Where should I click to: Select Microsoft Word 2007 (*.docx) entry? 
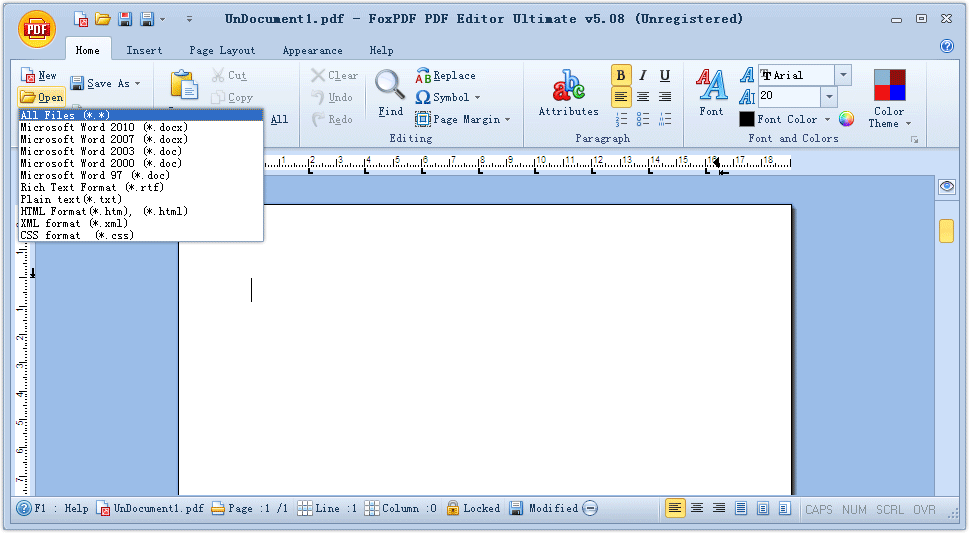[x=141, y=139]
